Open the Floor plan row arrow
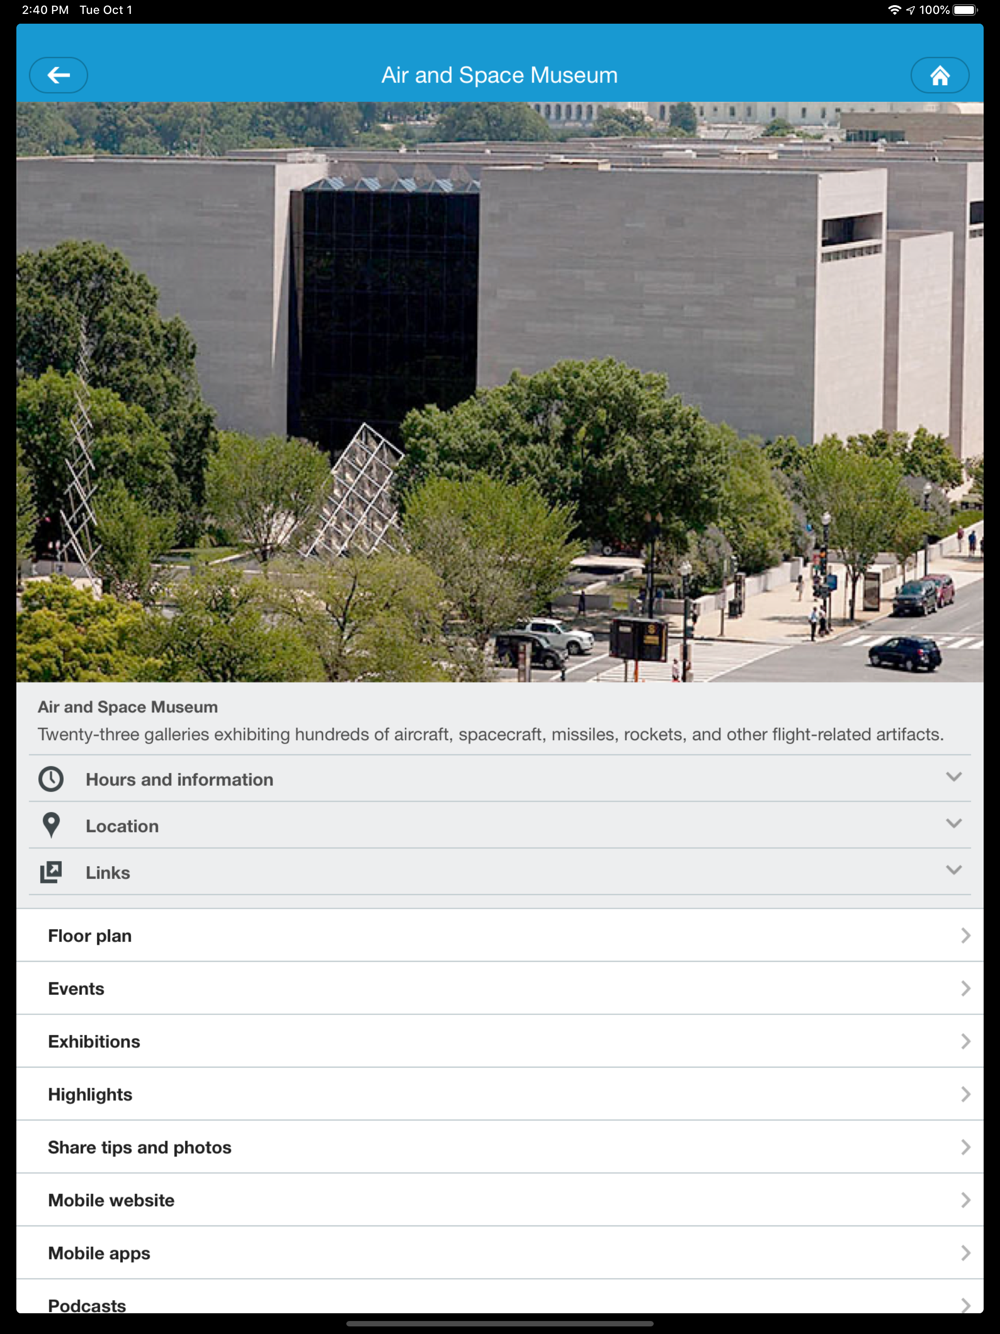The height and width of the screenshot is (1334, 1000). (965, 935)
